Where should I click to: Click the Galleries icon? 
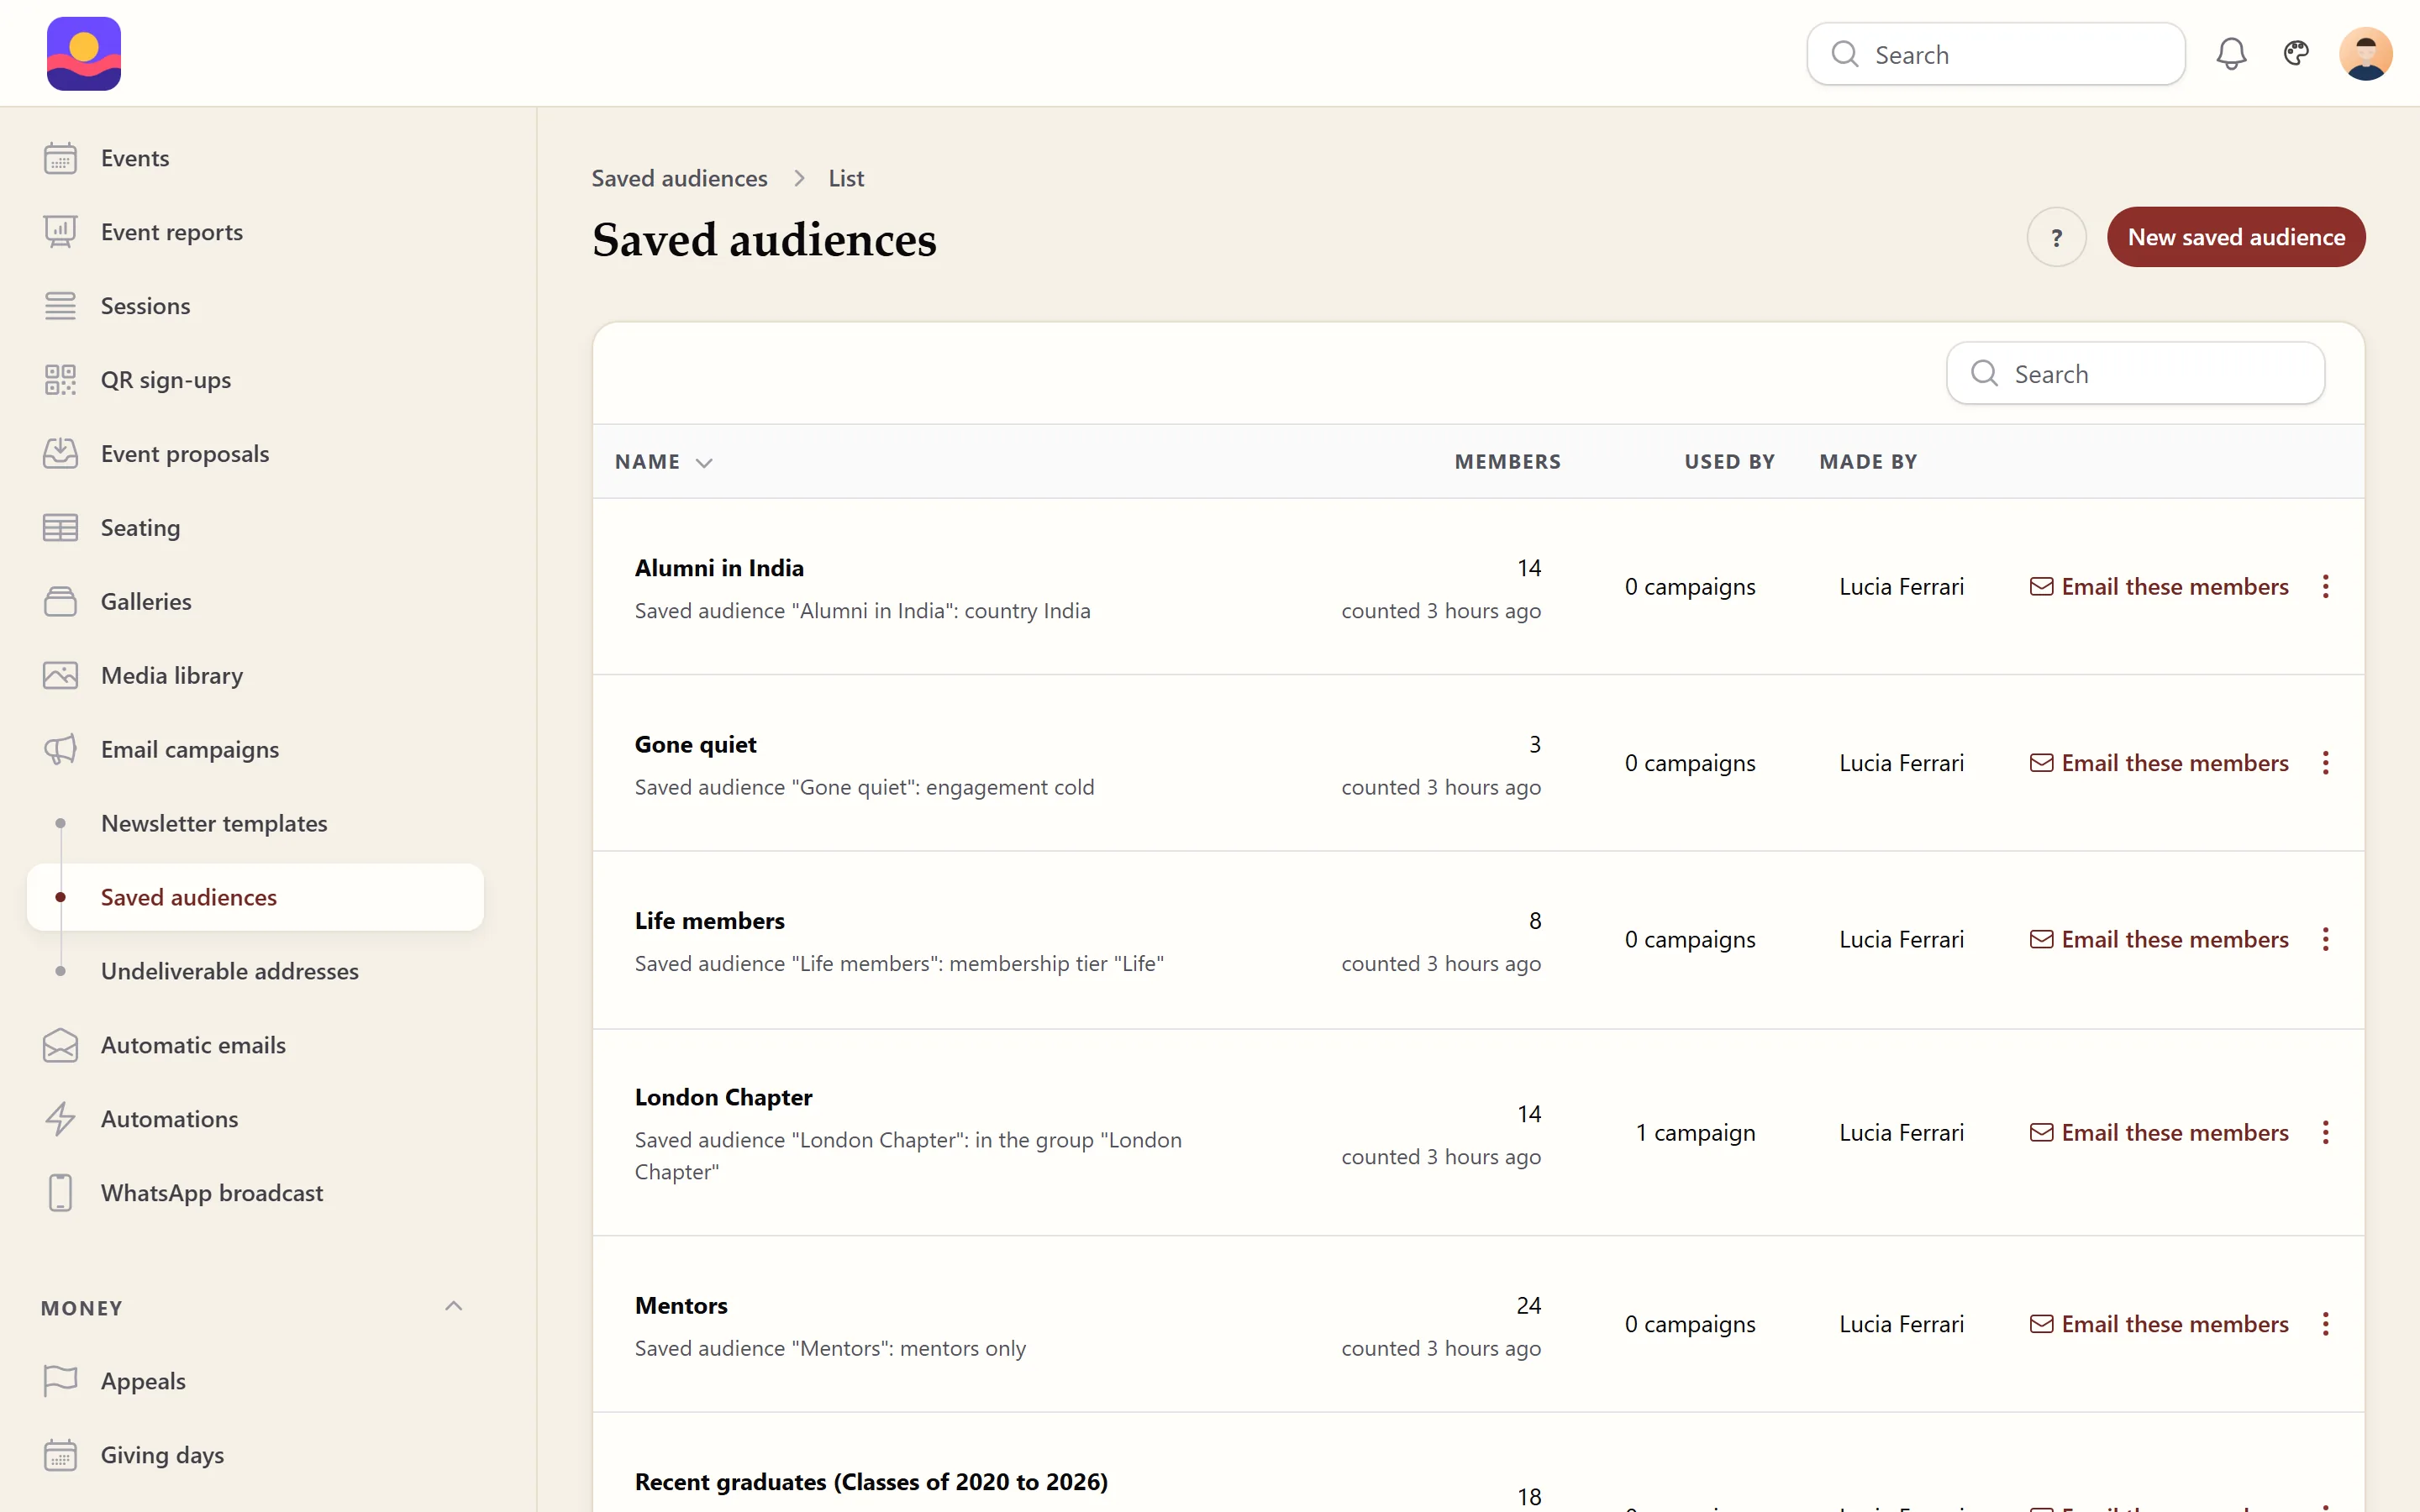[x=60, y=602]
